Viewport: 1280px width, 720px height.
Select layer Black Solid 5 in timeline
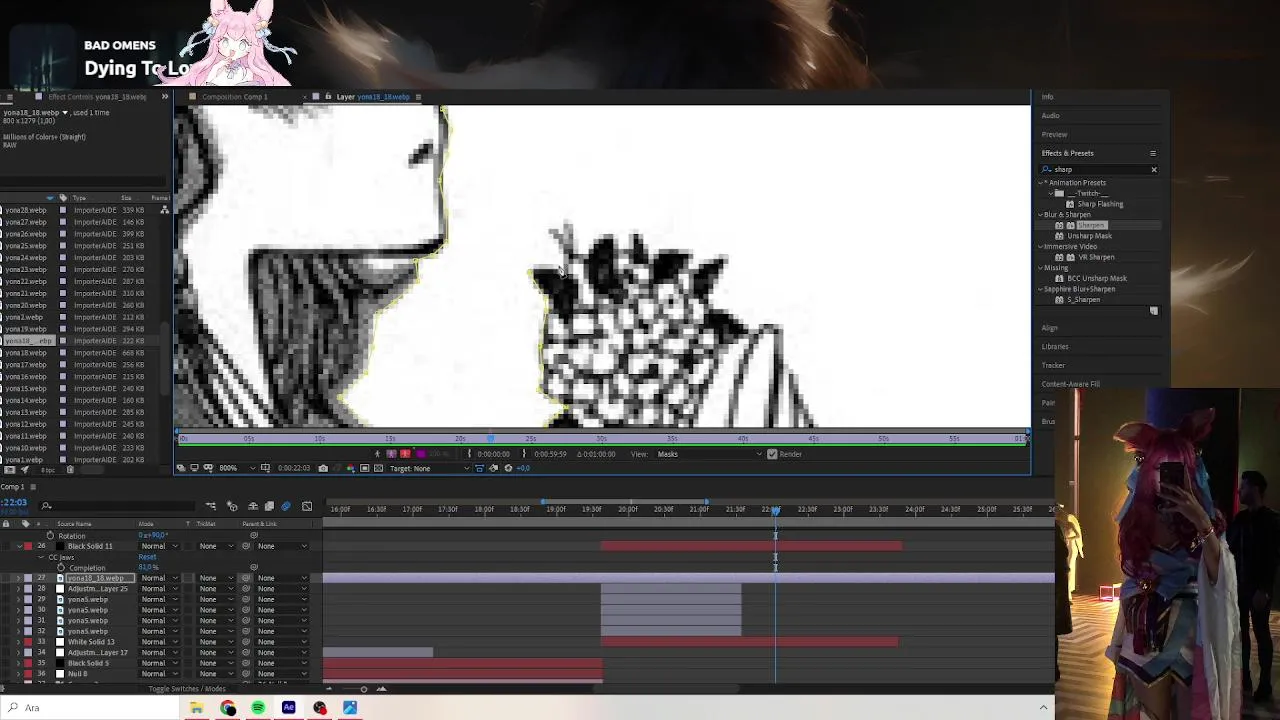coord(88,663)
